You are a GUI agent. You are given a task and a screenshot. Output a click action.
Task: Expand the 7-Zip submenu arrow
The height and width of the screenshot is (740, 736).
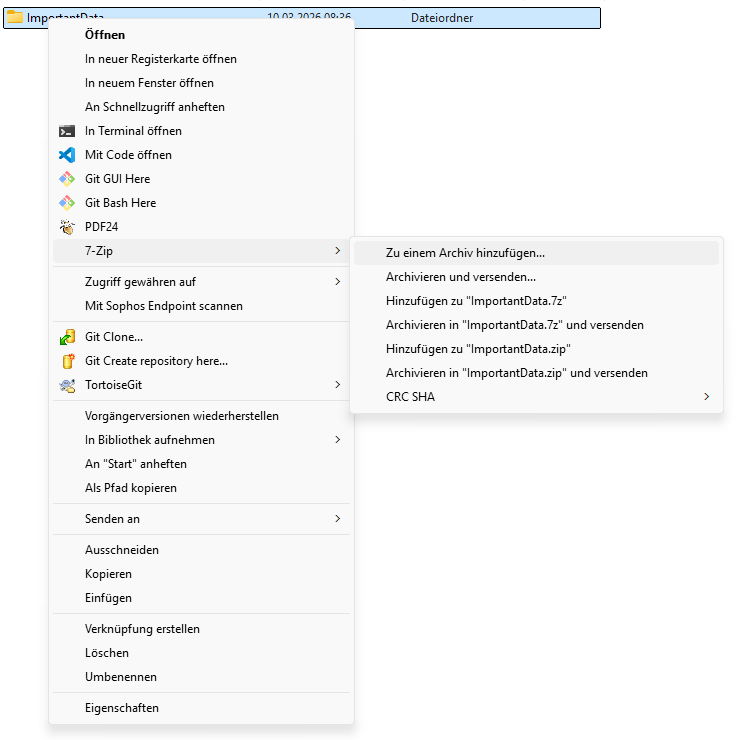click(337, 251)
